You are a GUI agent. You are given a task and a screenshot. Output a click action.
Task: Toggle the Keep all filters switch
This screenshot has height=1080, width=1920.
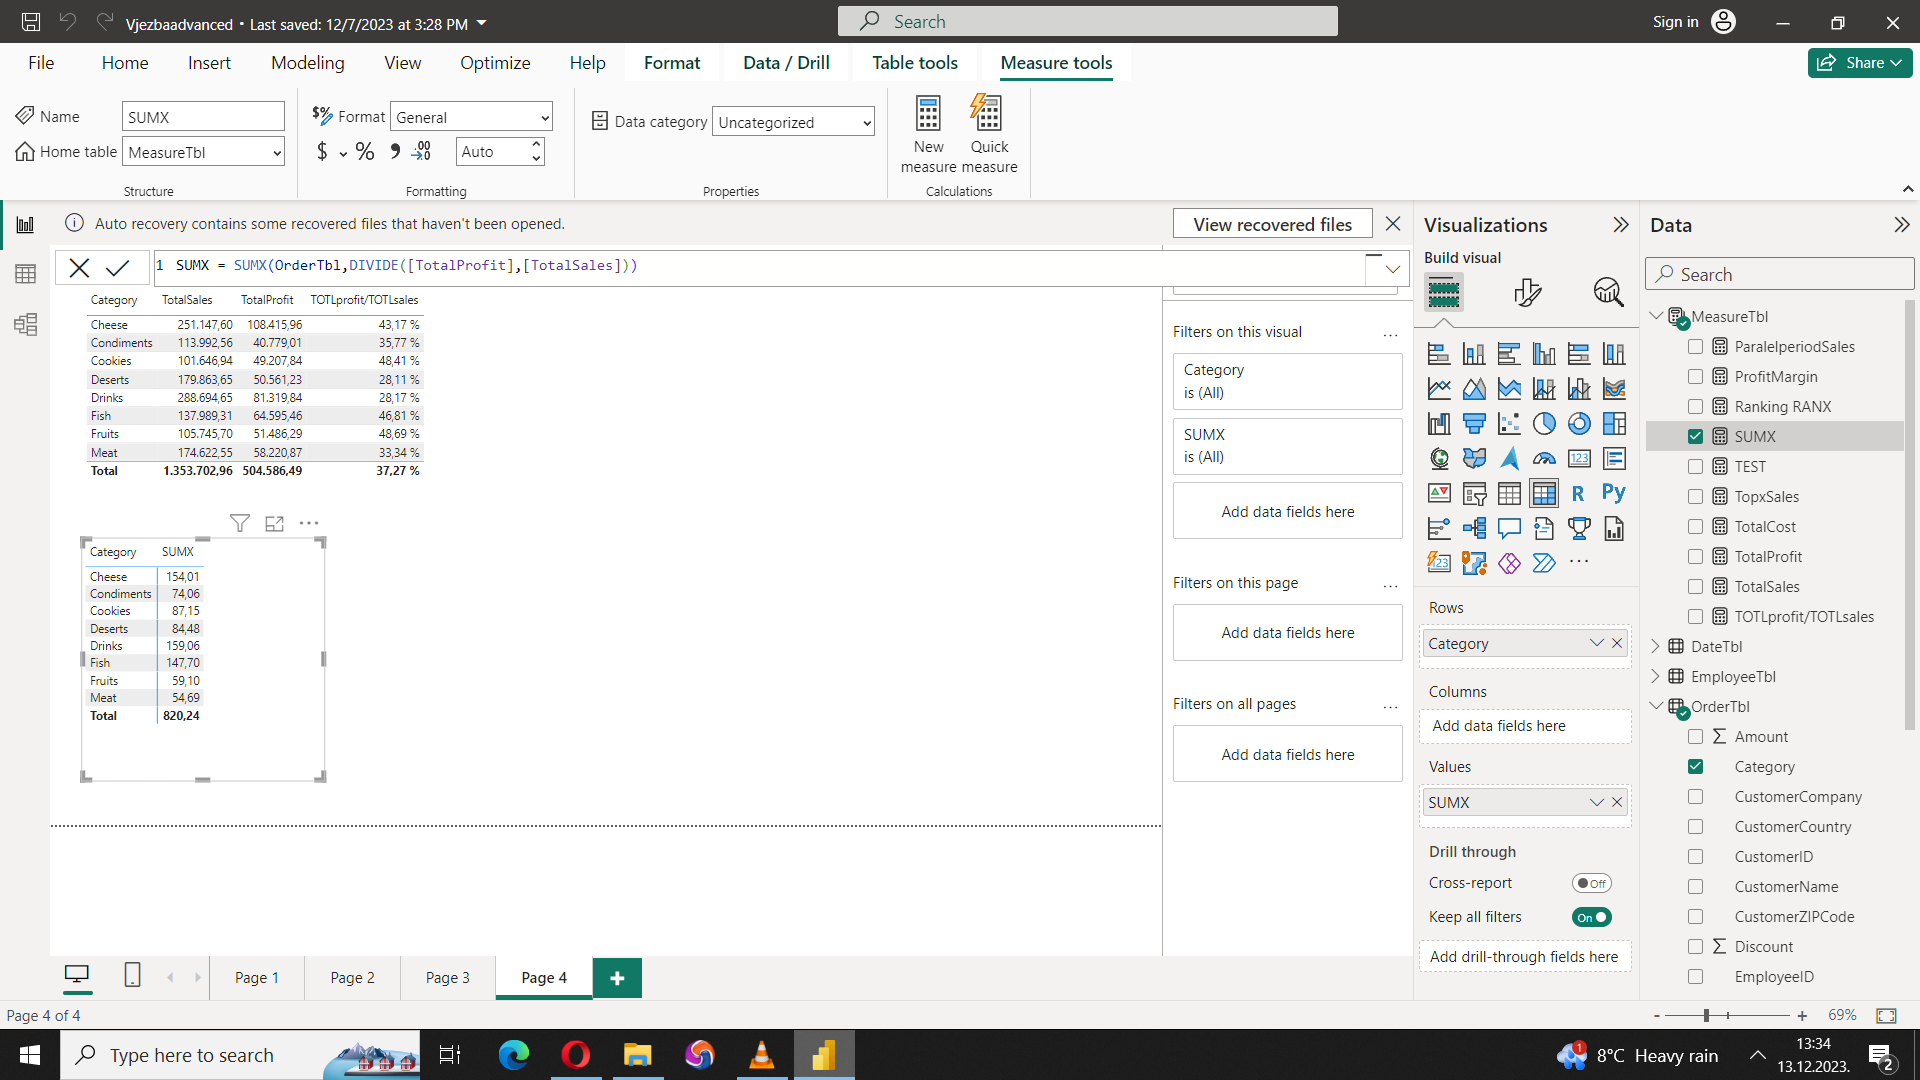[1591, 917]
